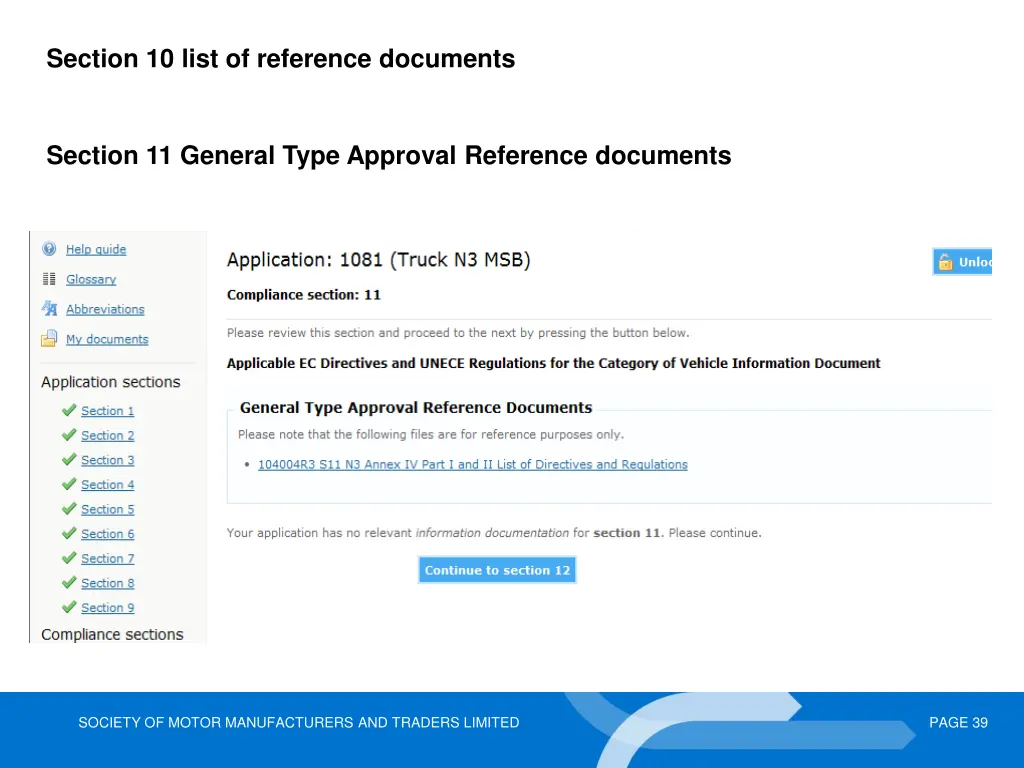Click the padlock icon on Unlock button
The height and width of the screenshot is (768, 1024).
[x=945, y=262]
